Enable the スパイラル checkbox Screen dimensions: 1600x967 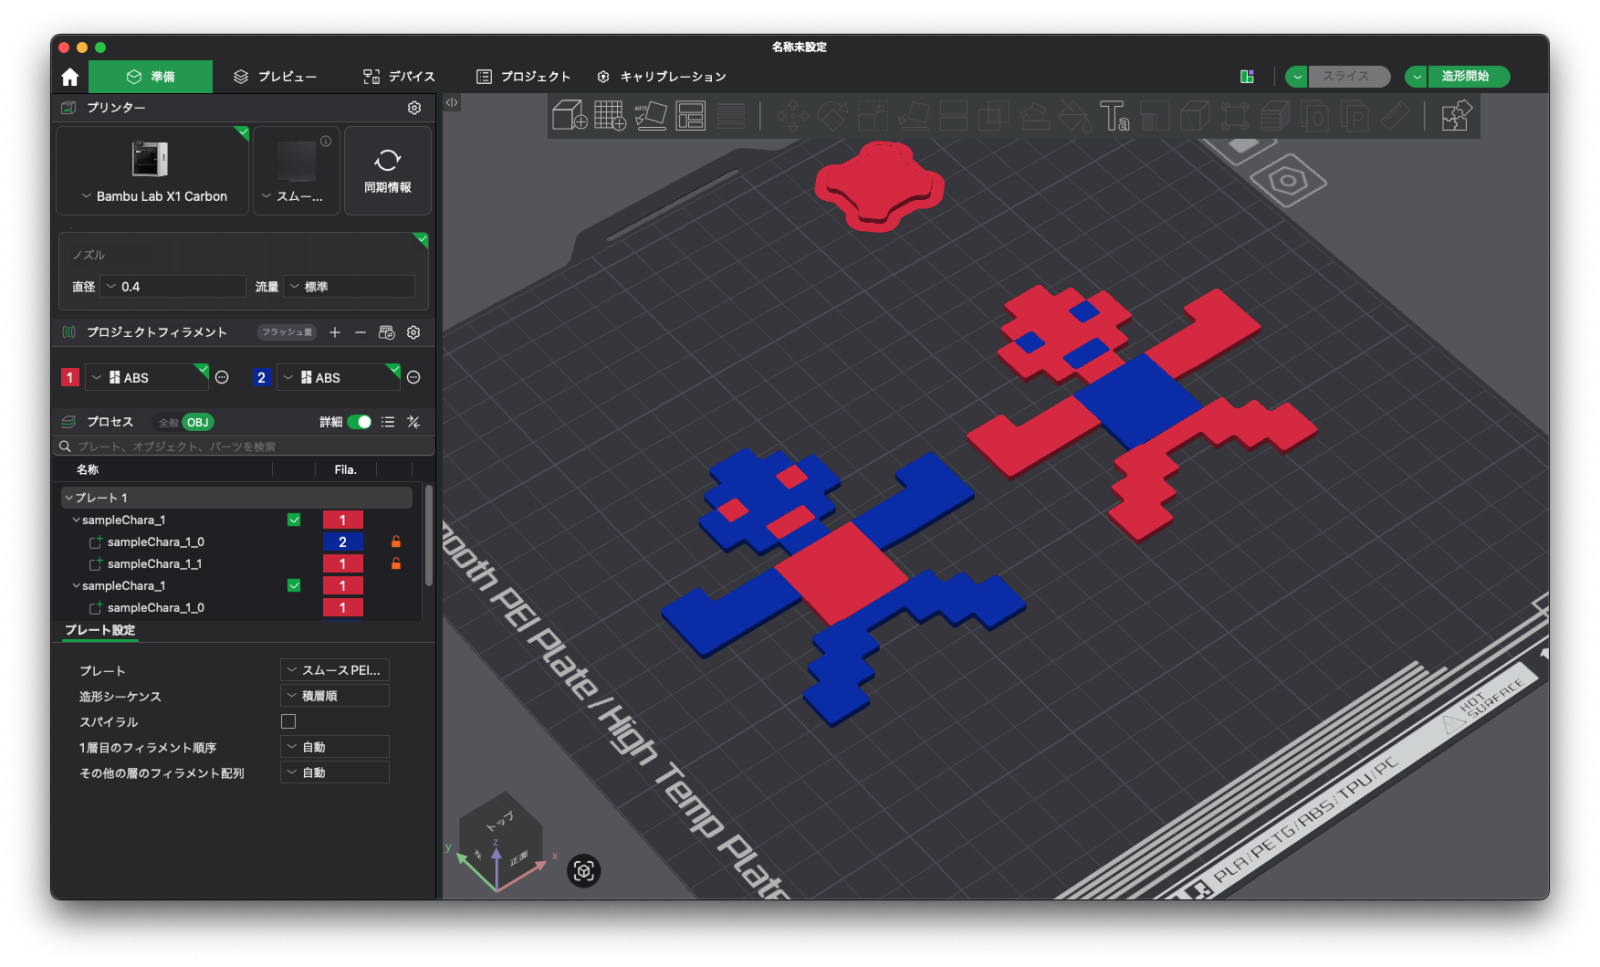tap(288, 721)
